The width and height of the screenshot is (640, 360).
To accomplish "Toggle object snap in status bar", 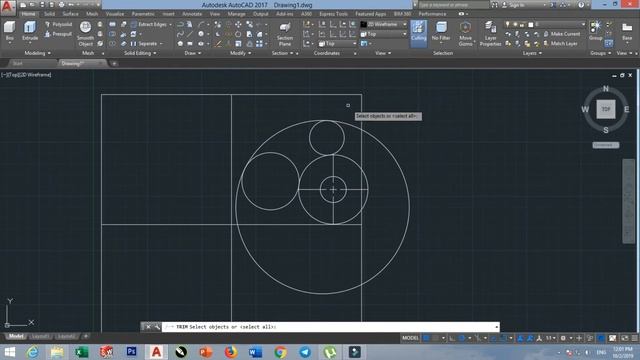I will (504, 338).
